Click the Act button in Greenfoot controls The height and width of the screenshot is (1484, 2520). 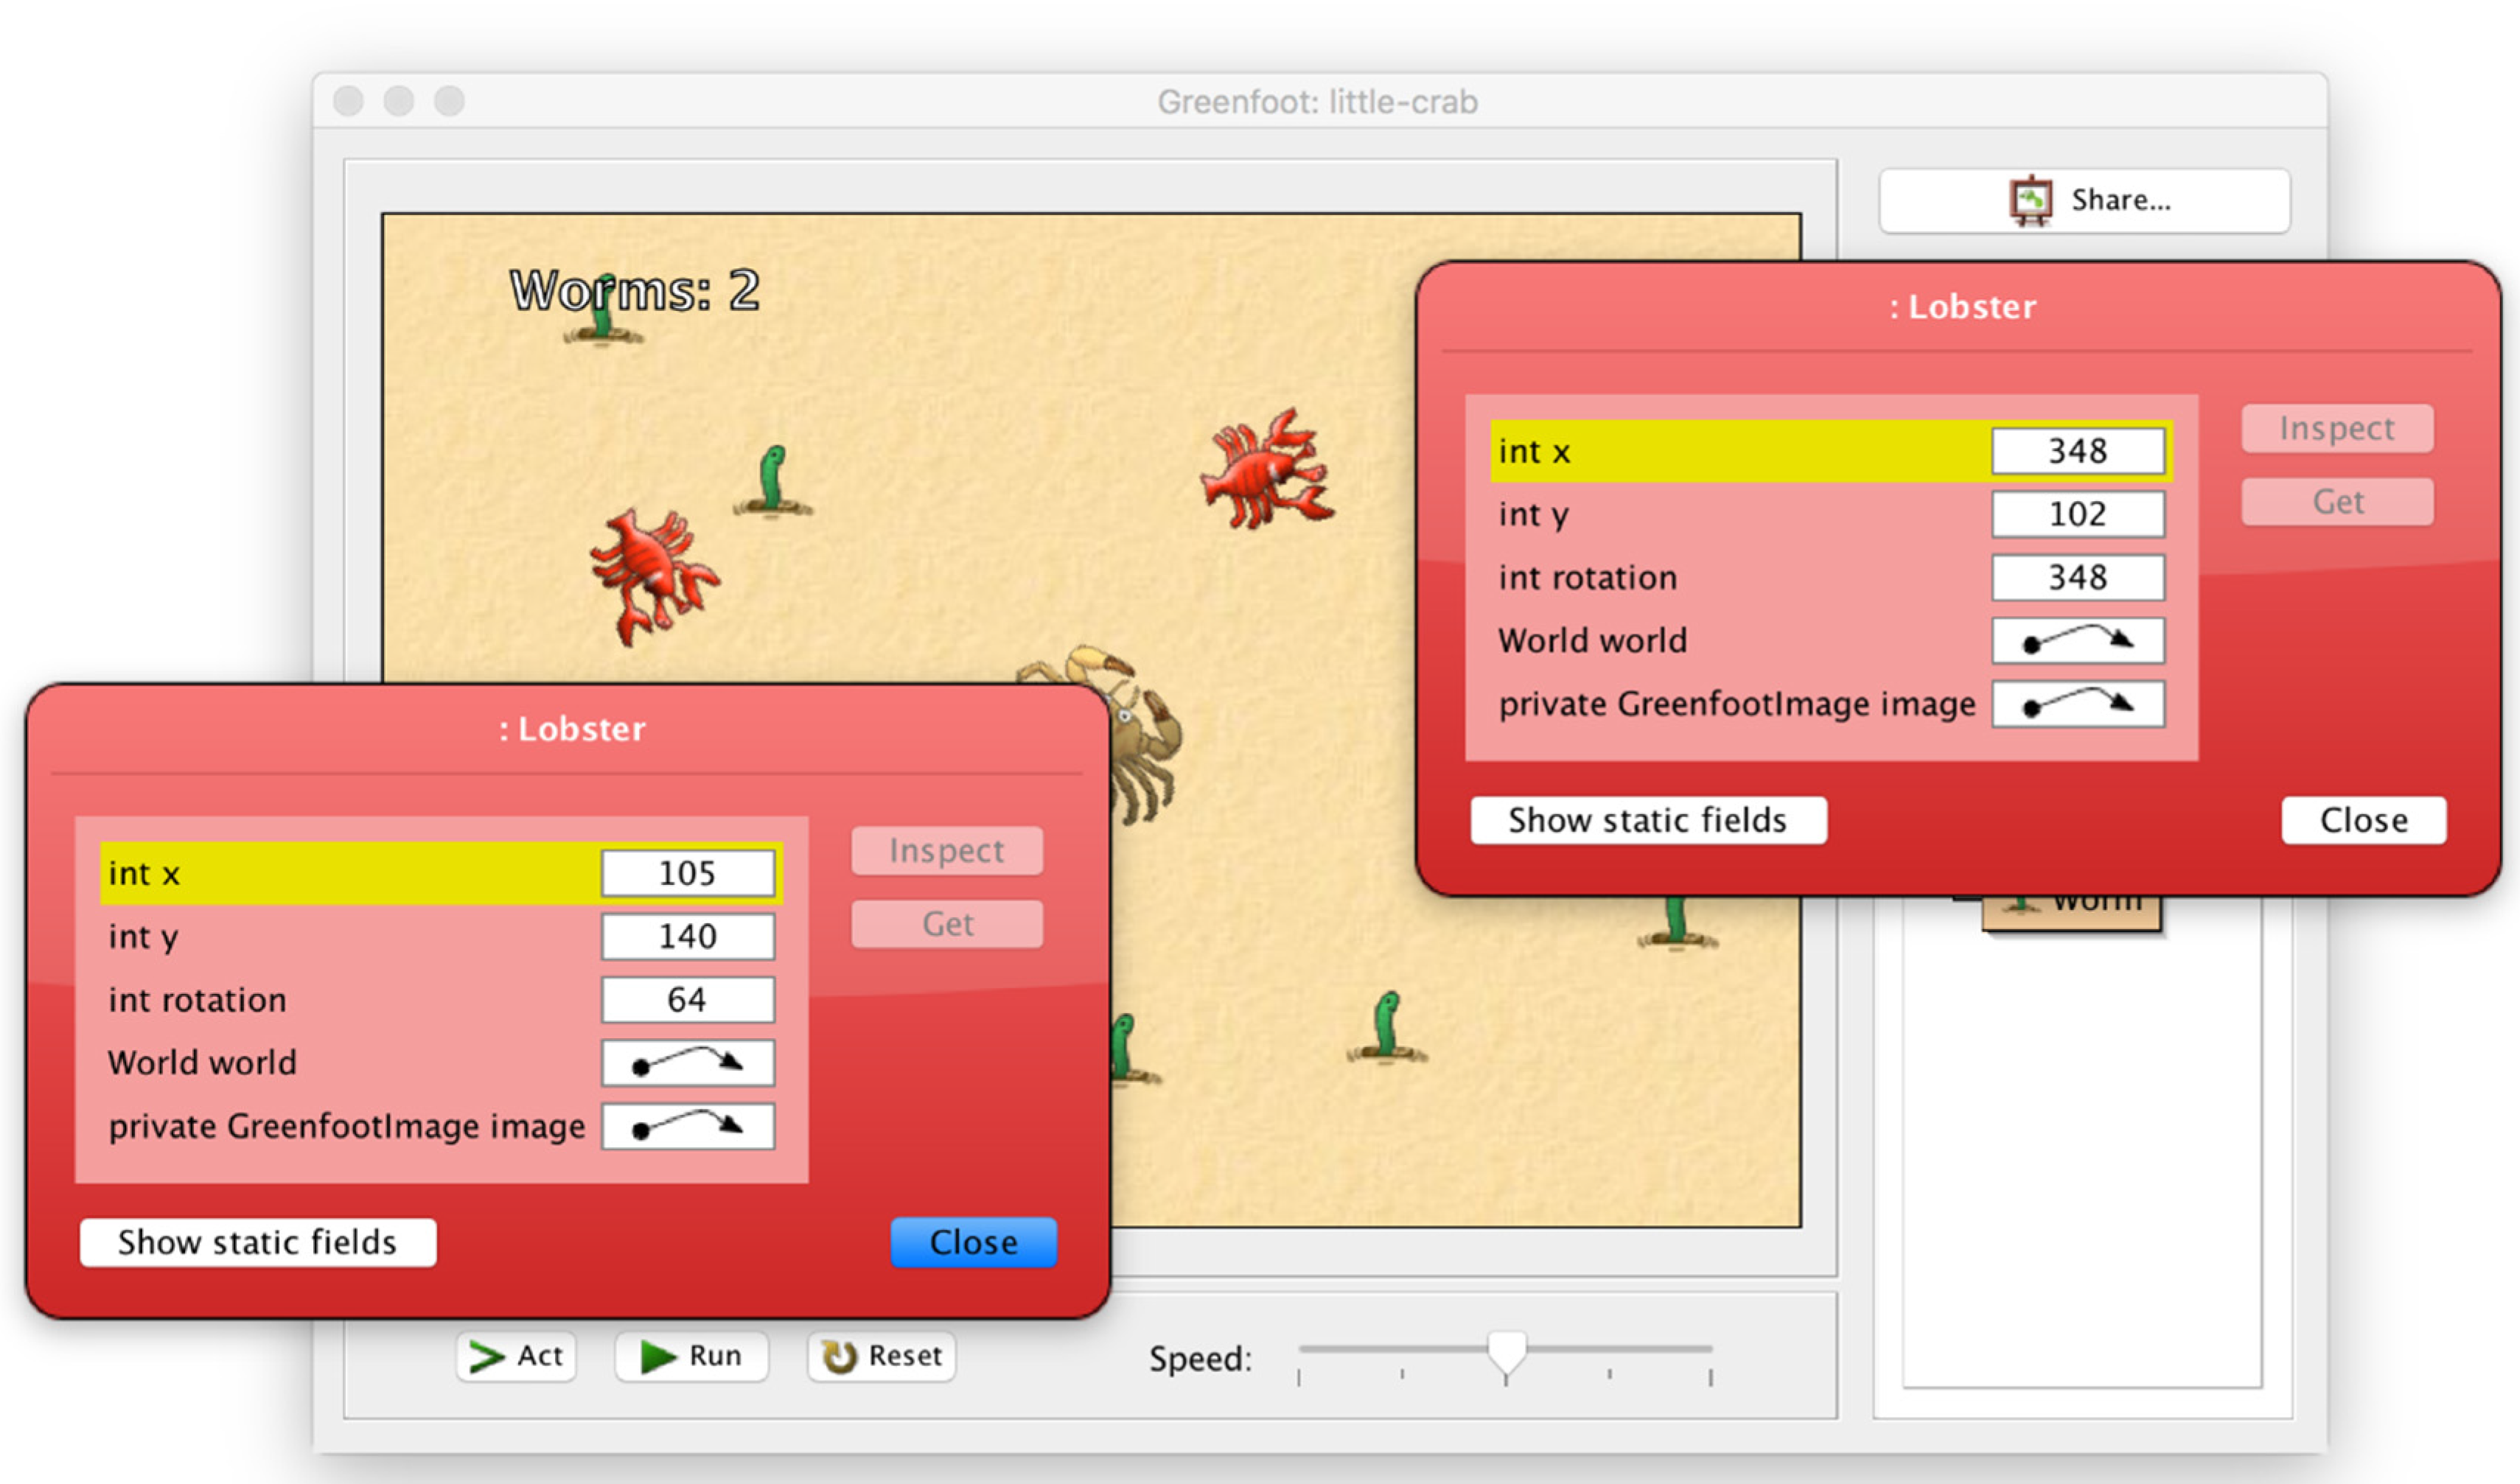[x=516, y=1356]
